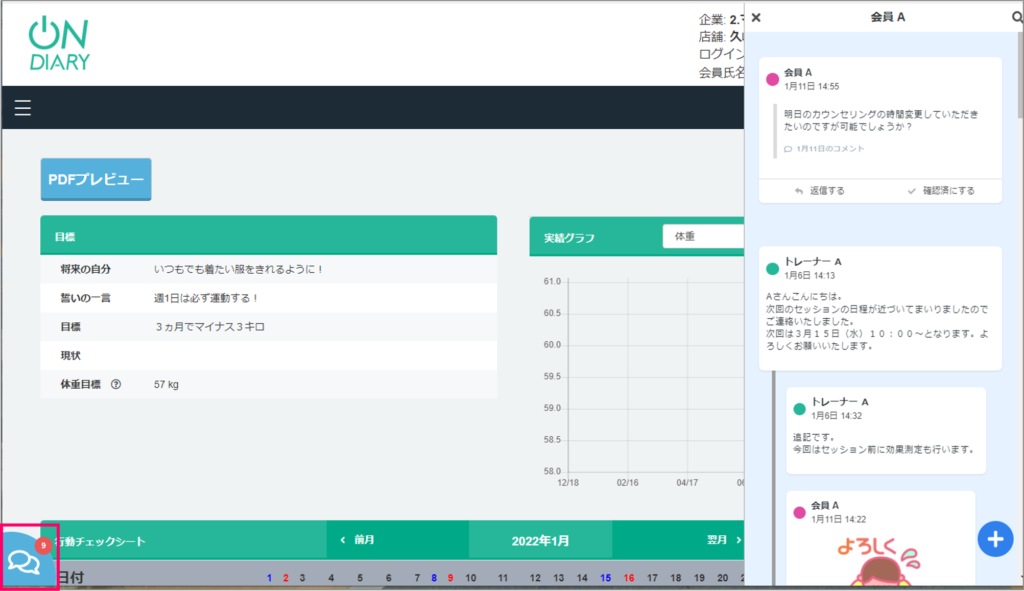Go to previous month with 前月
This screenshot has width=1024, height=591.
click(x=356, y=540)
